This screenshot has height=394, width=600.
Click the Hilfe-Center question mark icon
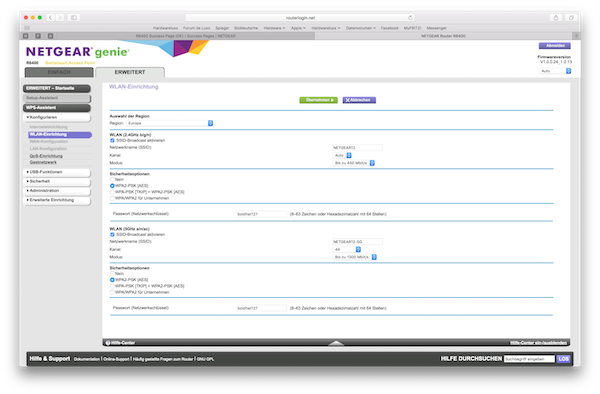coord(108,343)
